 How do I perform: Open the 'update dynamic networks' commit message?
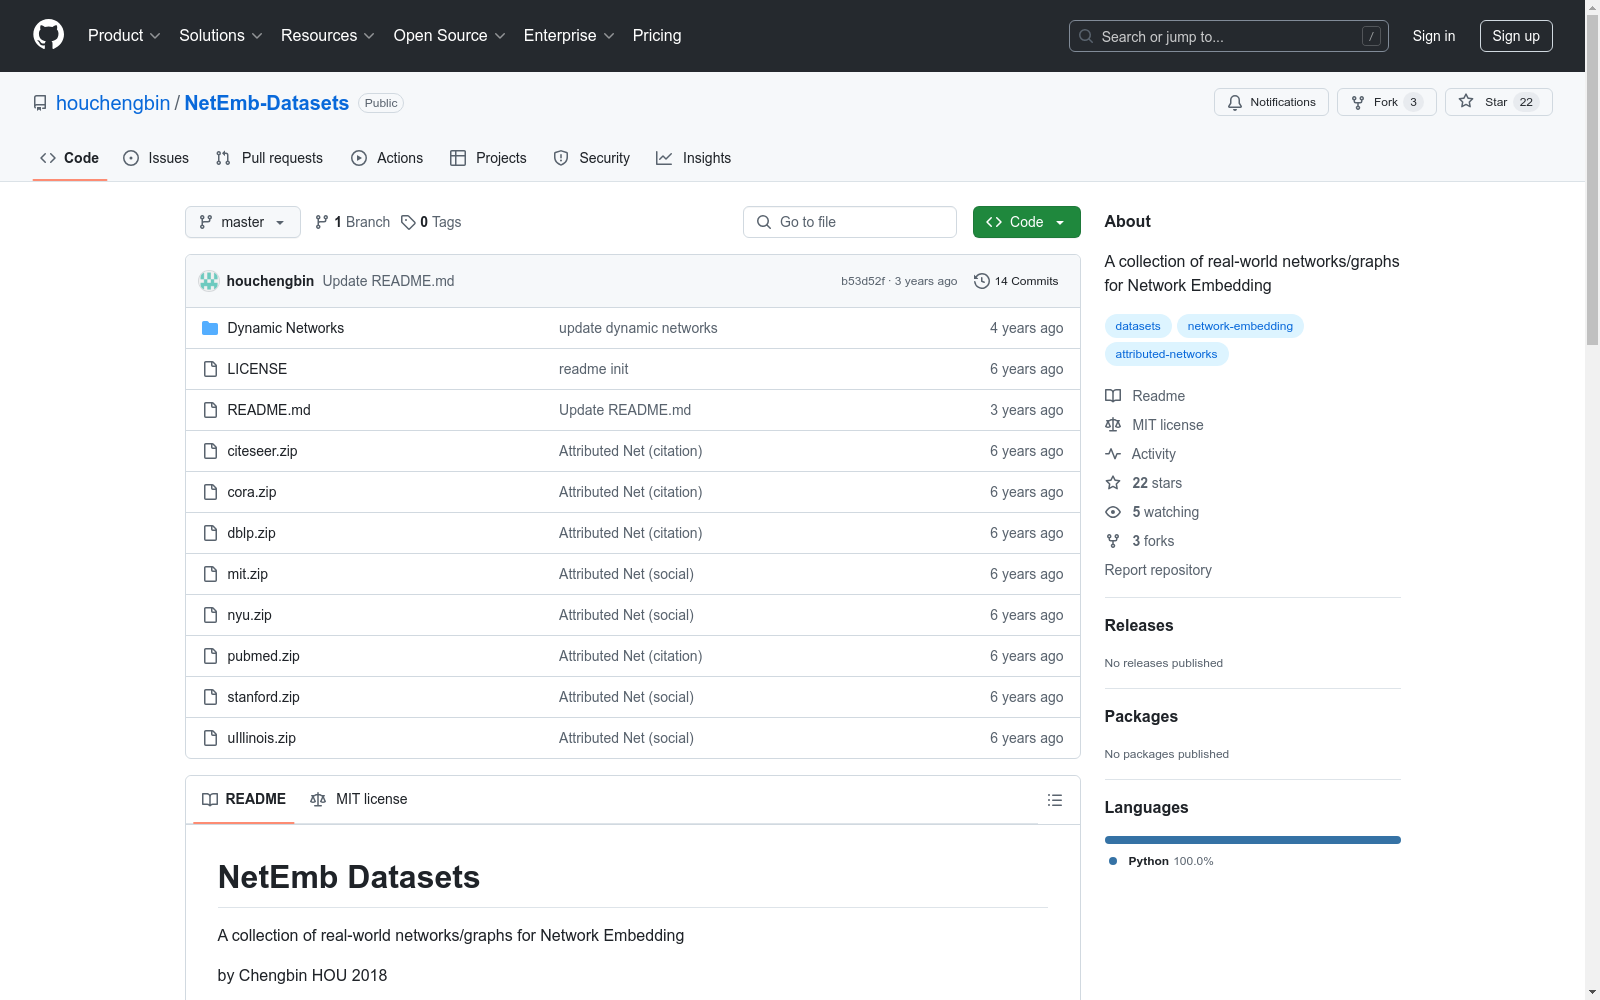click(x=638, y=328)
